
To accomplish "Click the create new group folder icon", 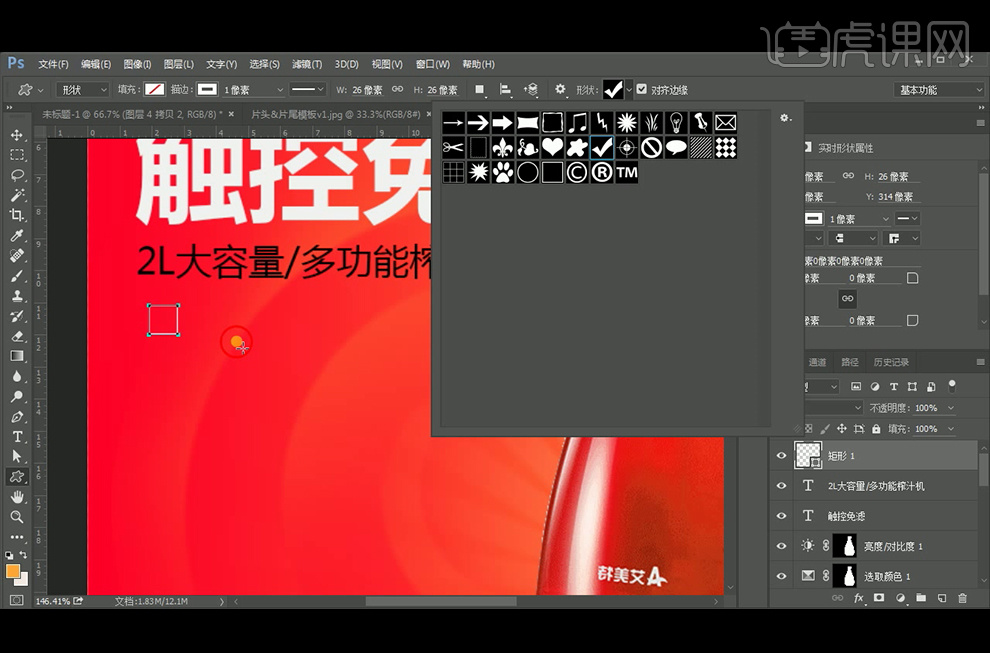I will [x=921, y=598].
